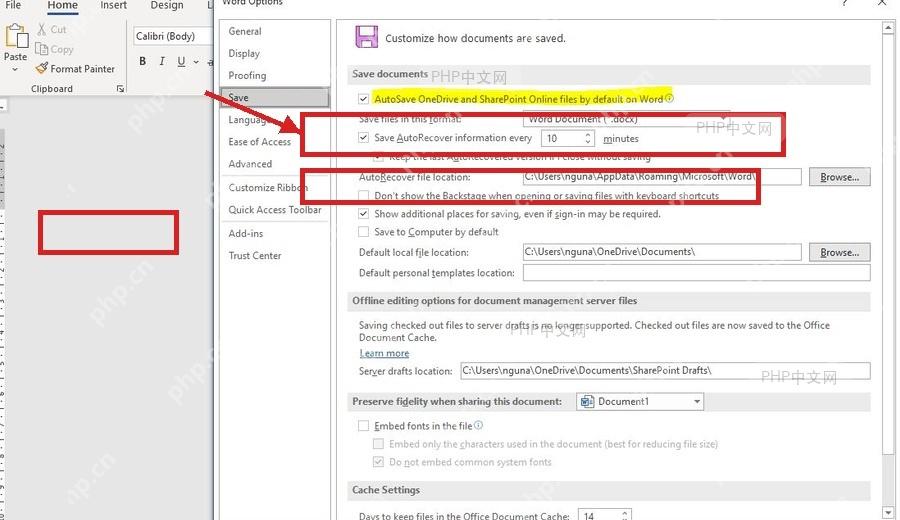This screenshot has width=900, height=520.
Task: Open the Calibri (Body) font box
Action: coord(173,36)
